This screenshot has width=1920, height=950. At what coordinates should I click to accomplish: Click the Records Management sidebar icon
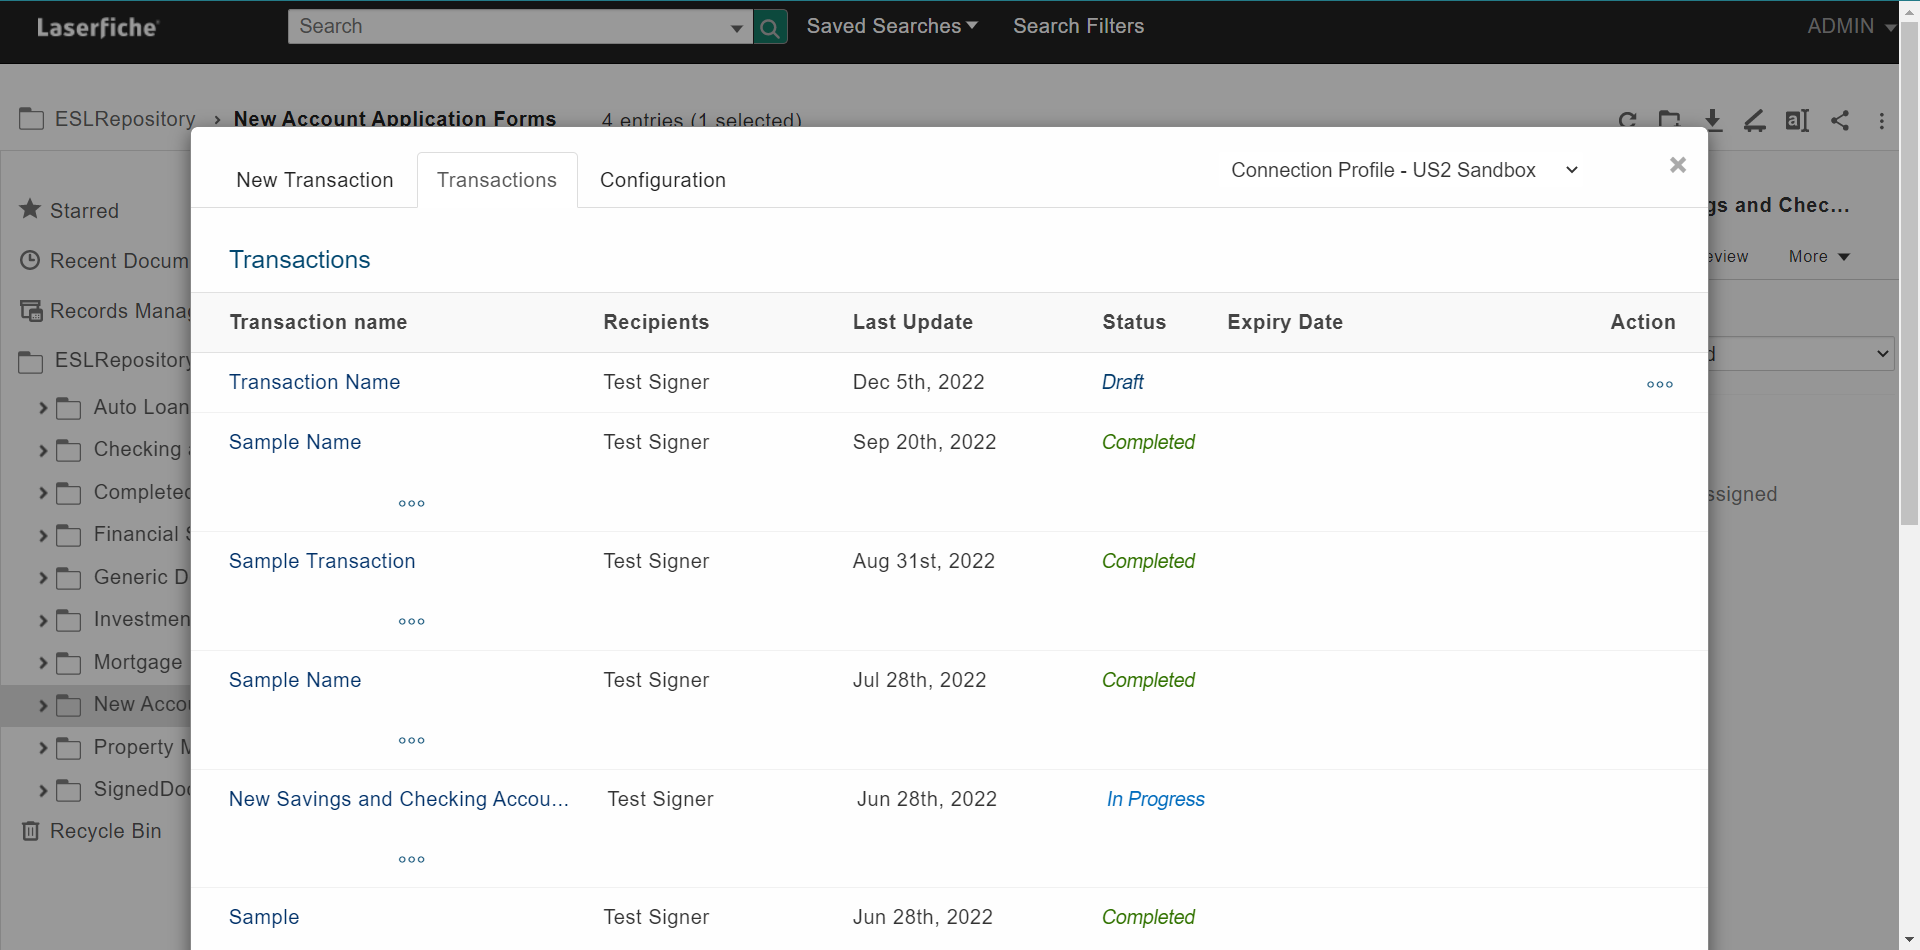(x=31, y=311)
